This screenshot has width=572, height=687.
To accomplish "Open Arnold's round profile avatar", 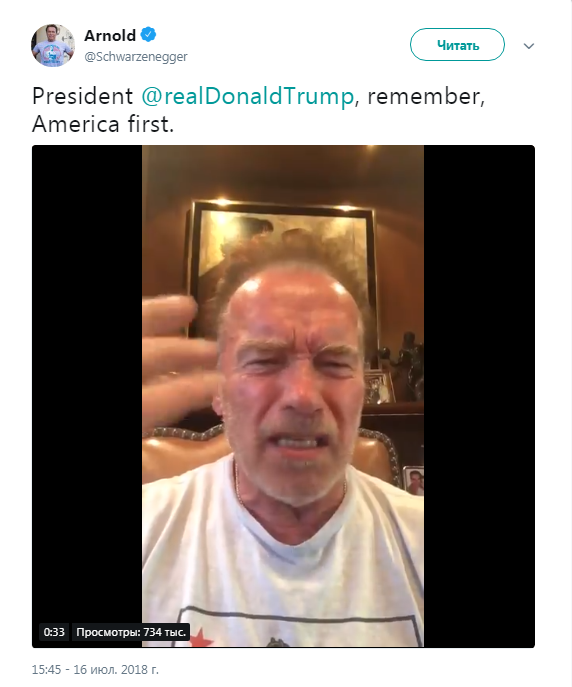I will coord(53,46).
